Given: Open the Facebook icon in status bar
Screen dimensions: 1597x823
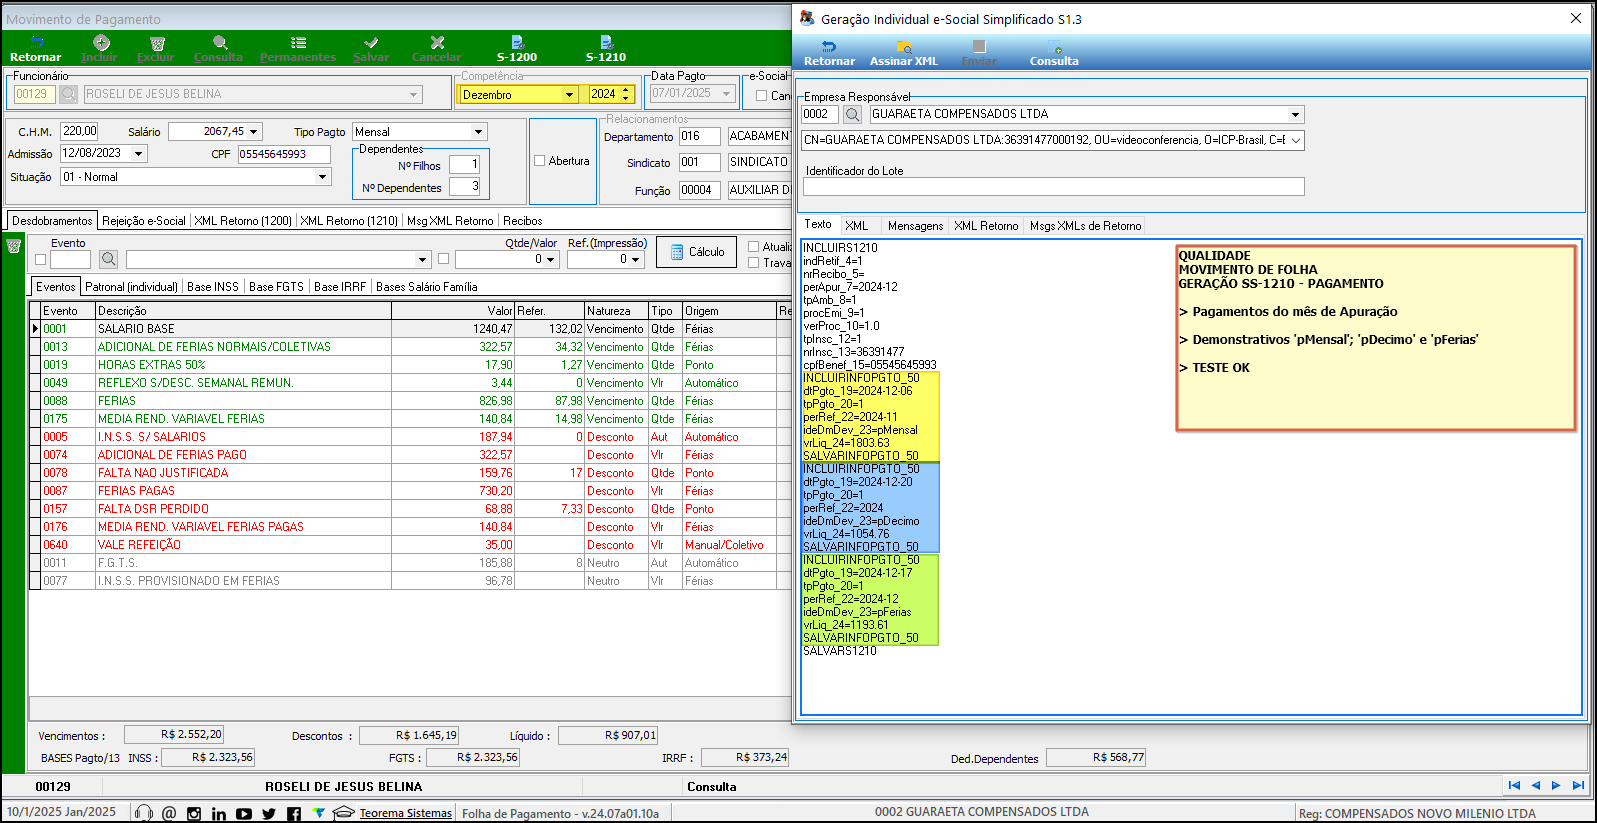Looking at the screenshot, I should [294, 813].
